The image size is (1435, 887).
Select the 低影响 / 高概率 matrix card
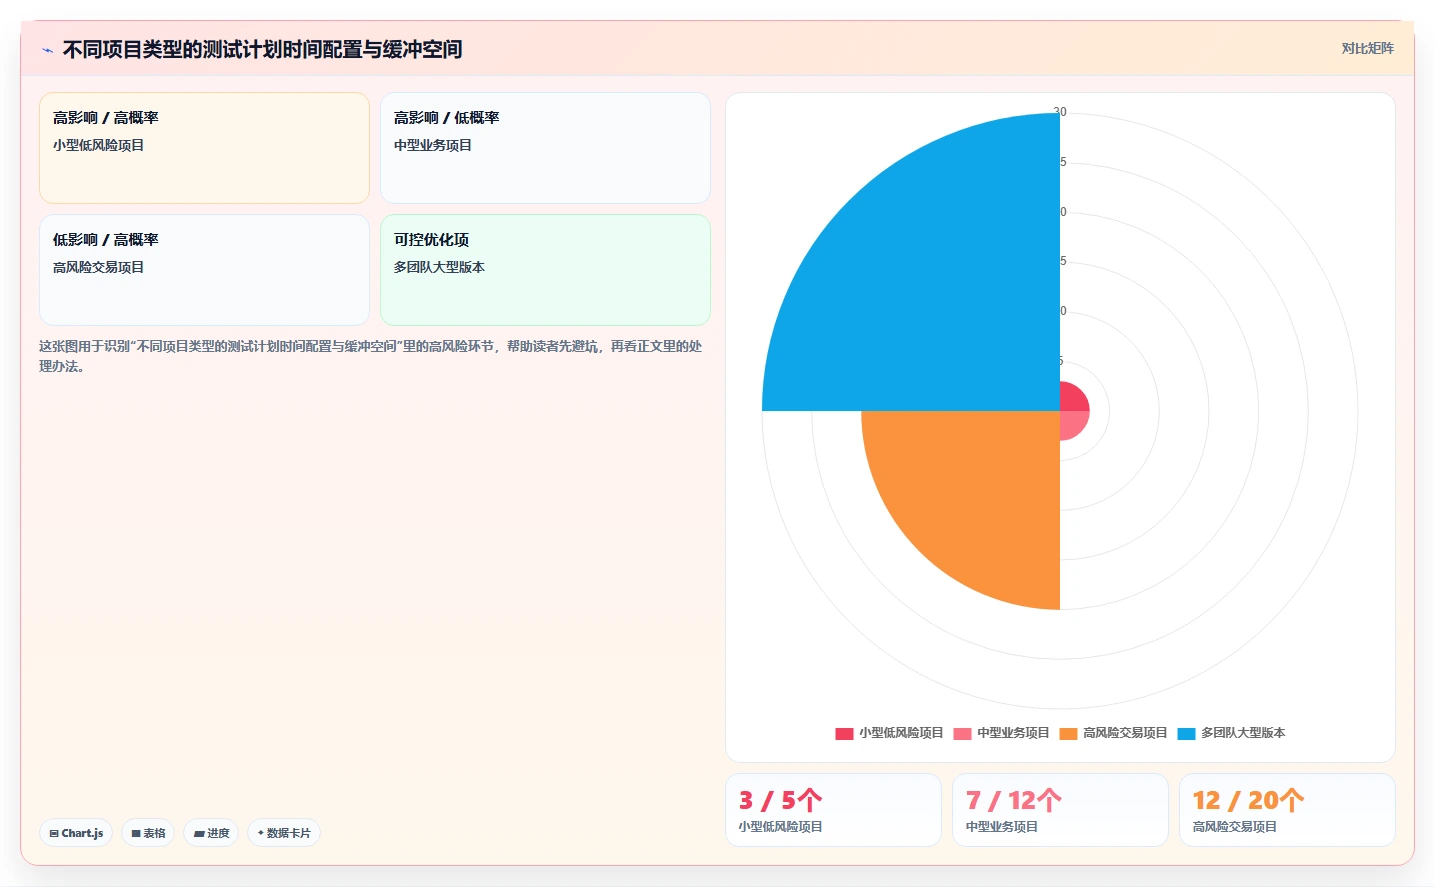pos(204,270)
